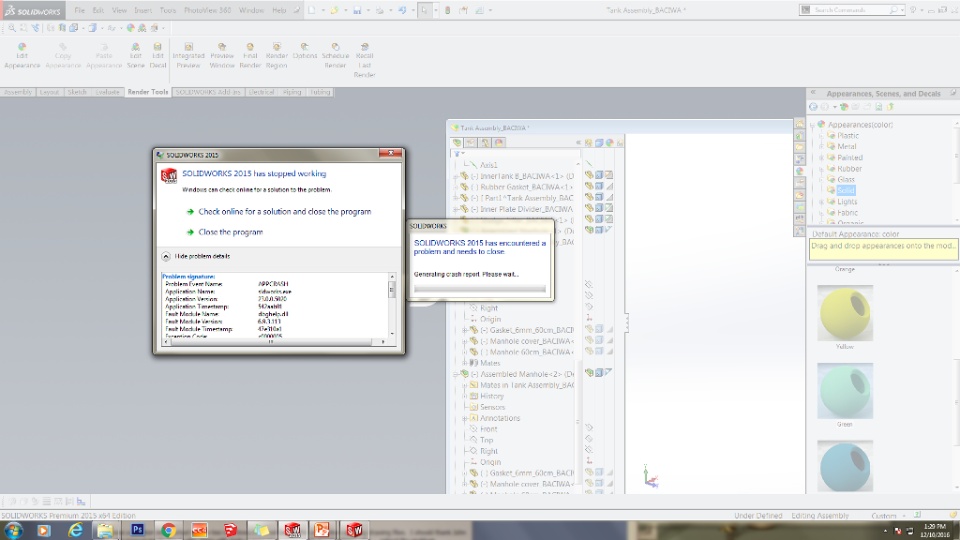960x540 pixels.
Task: Click the Edit Appearance tool
Action: coord(22,56)
